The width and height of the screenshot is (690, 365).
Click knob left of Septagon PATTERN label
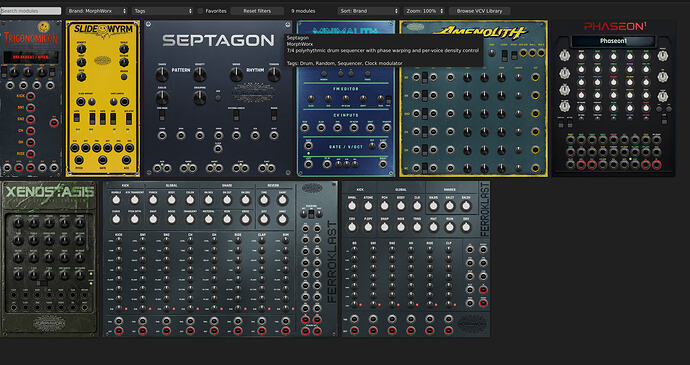(162, 75)
